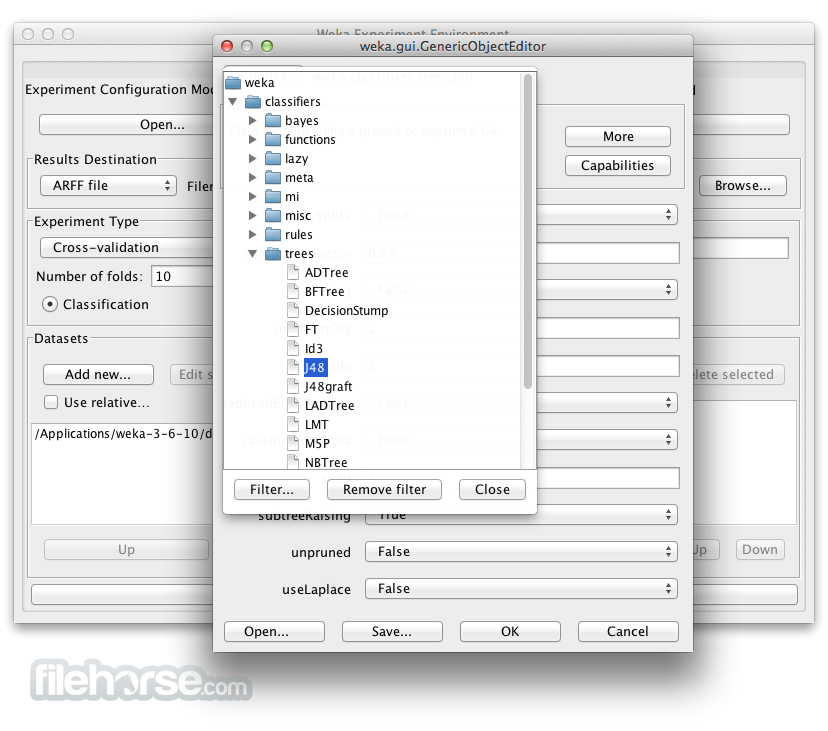Click Open... in the Experiment Environment window
Image resolution: width=828 pixels, height=731 pixels.
(127, 125)
